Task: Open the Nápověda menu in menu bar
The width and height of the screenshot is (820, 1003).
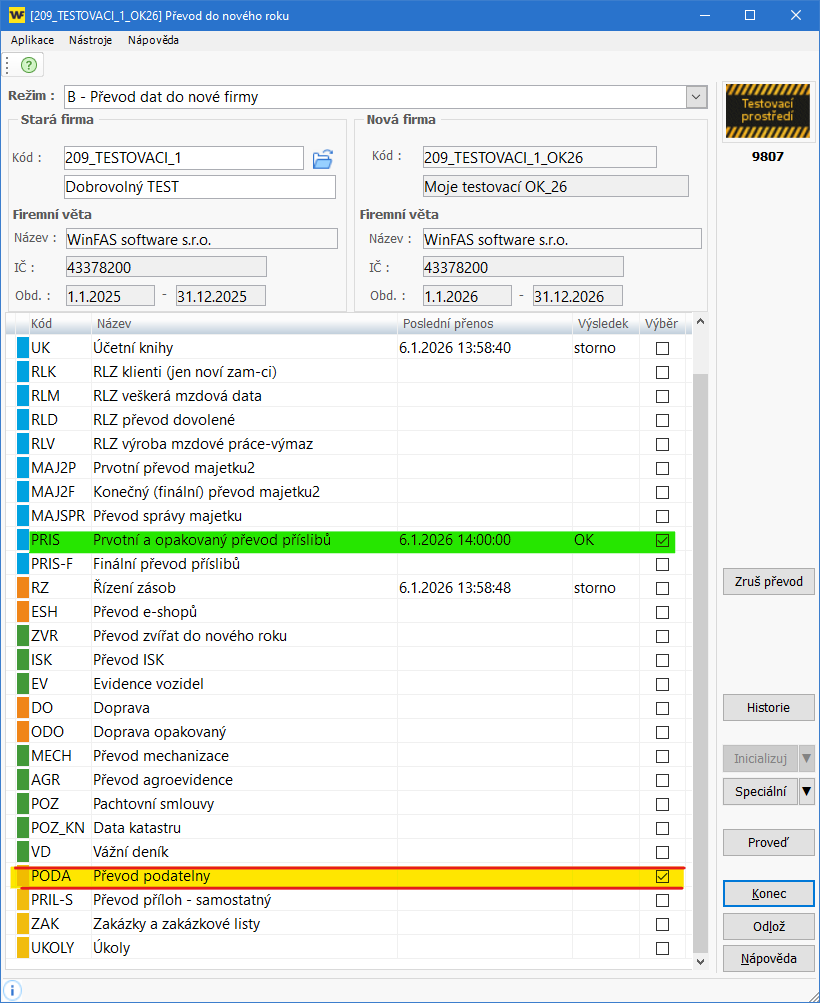Action: (x=153, y=40)
